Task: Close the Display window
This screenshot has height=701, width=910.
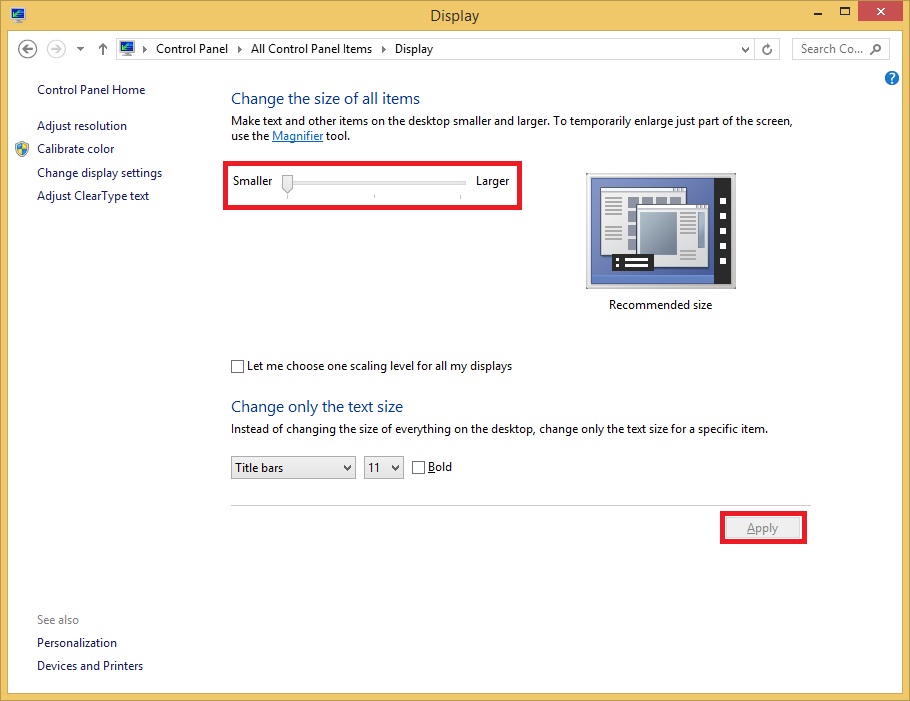Action: click(x=880, y=12)
